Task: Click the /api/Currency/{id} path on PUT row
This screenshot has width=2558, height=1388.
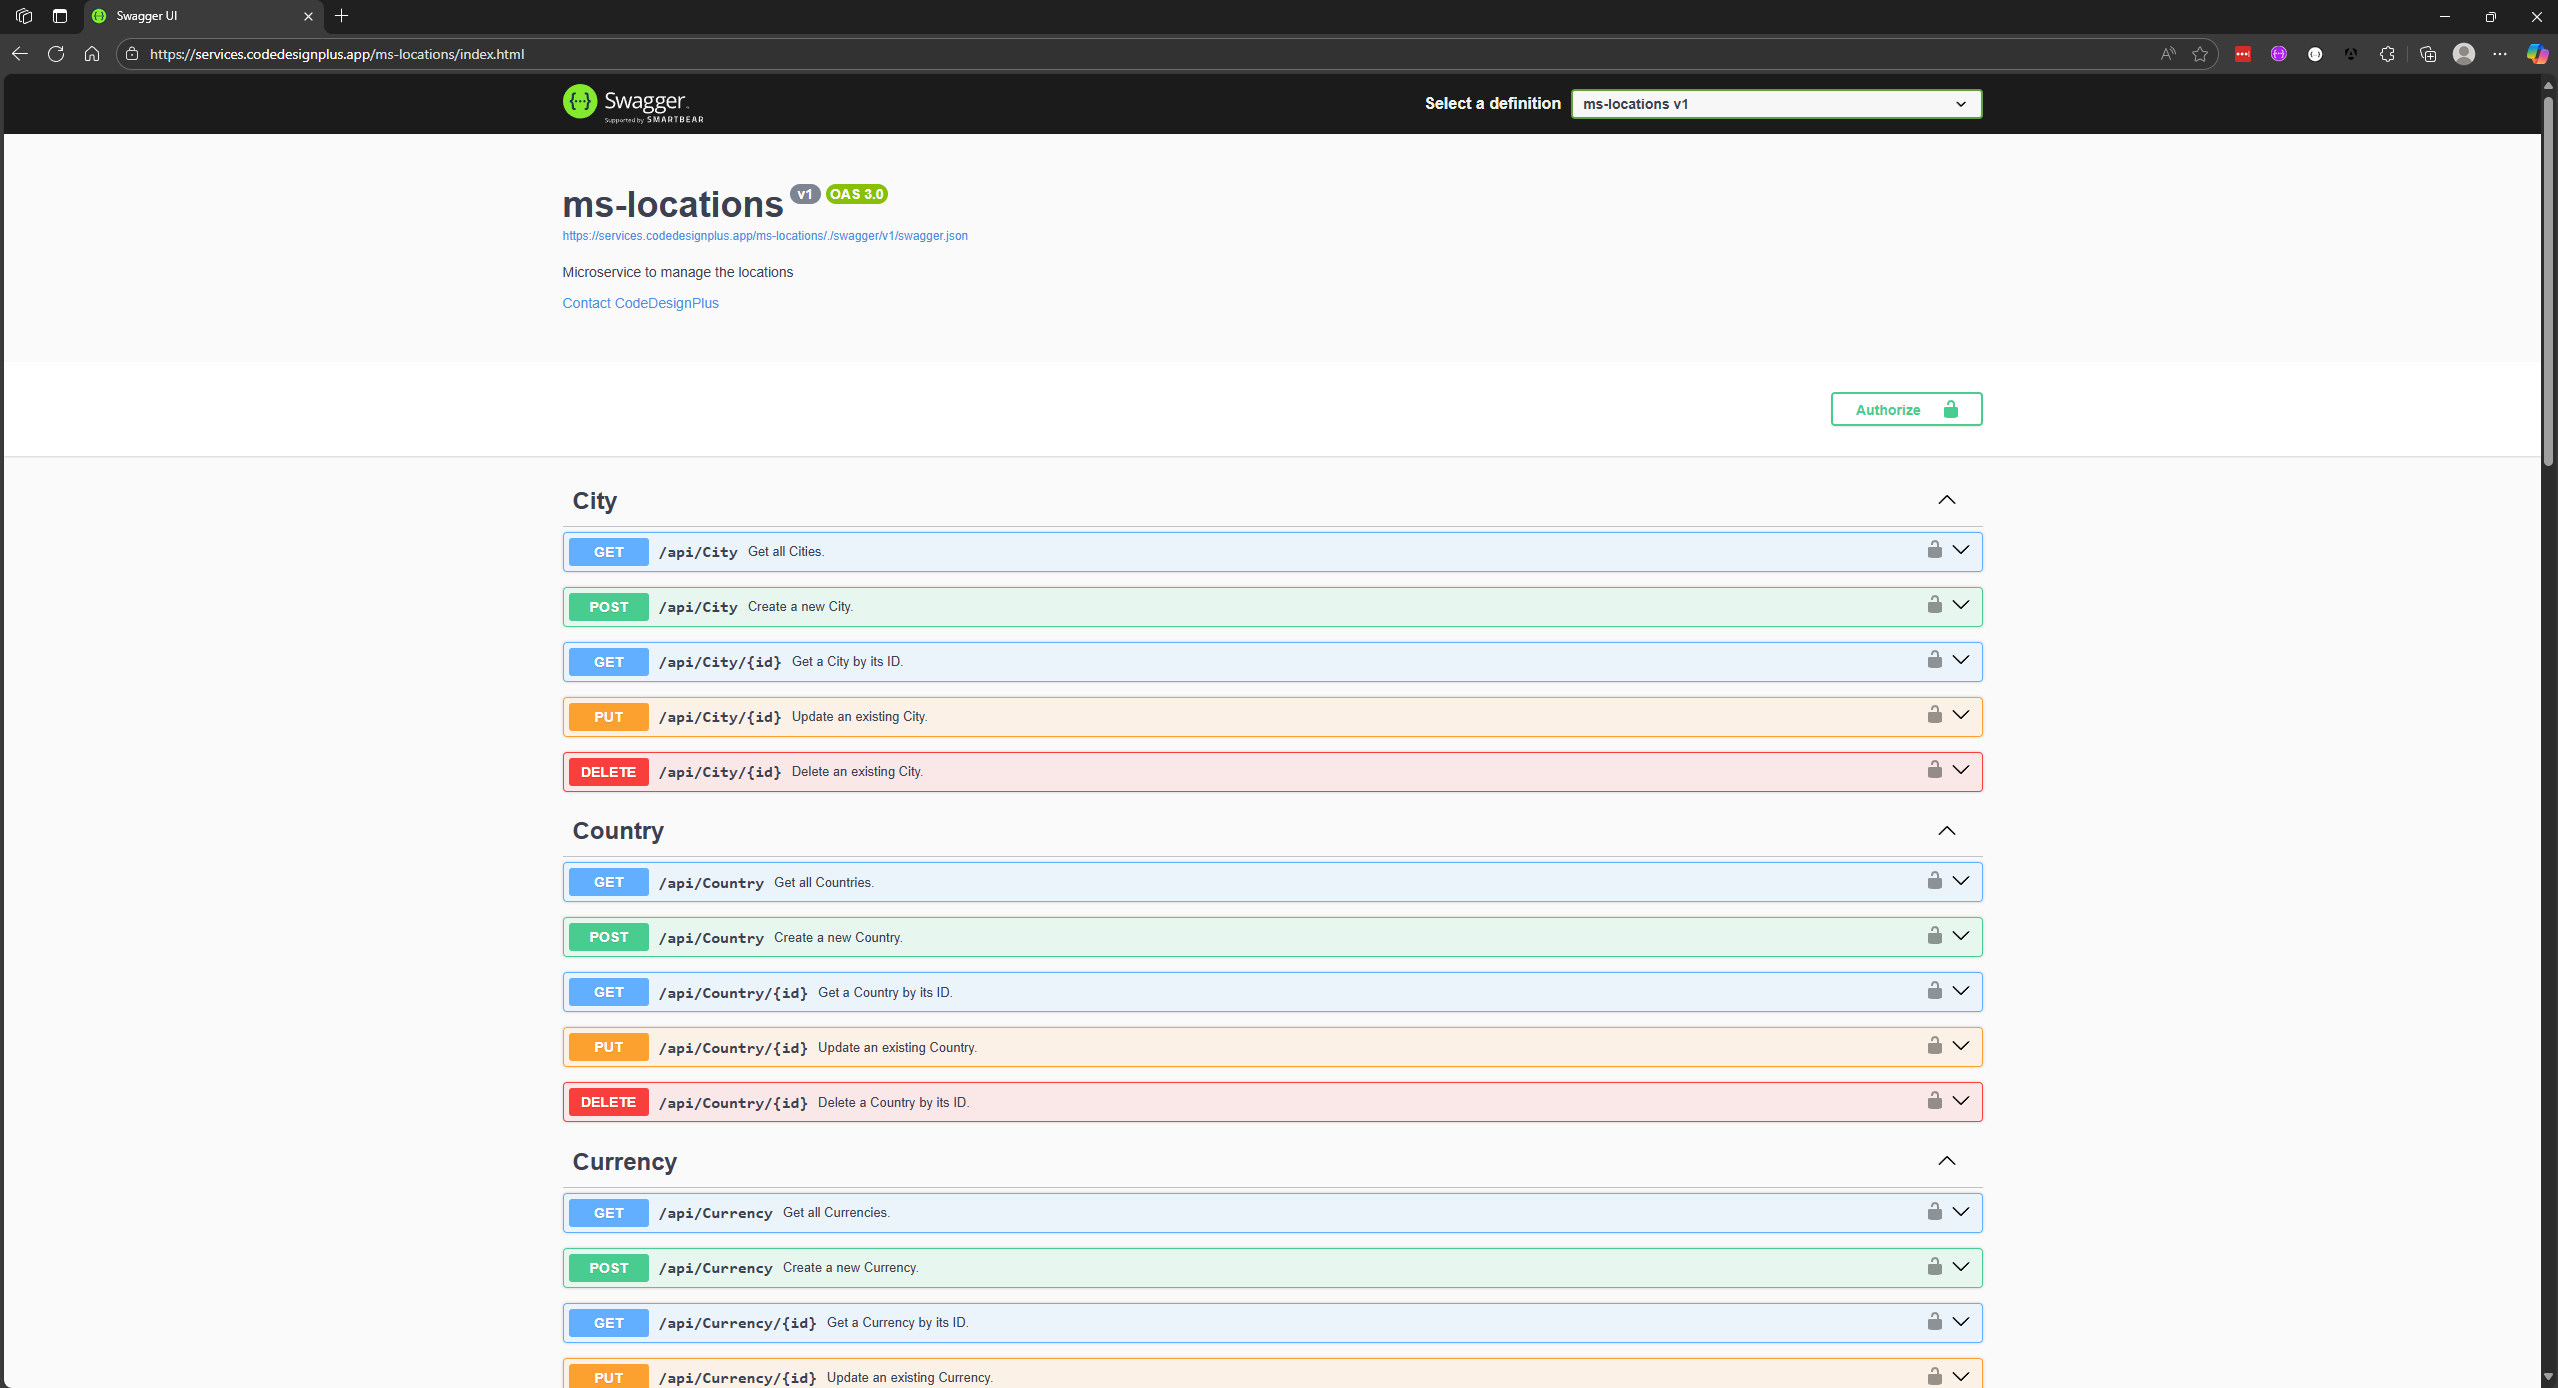Action: (737, 1378)
